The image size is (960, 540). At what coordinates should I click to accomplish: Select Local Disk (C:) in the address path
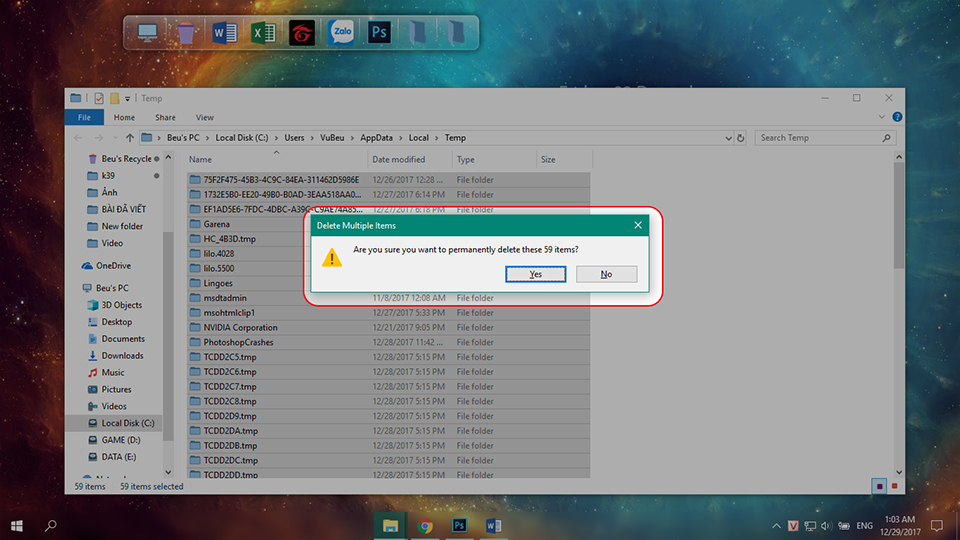tap(242, 138)
